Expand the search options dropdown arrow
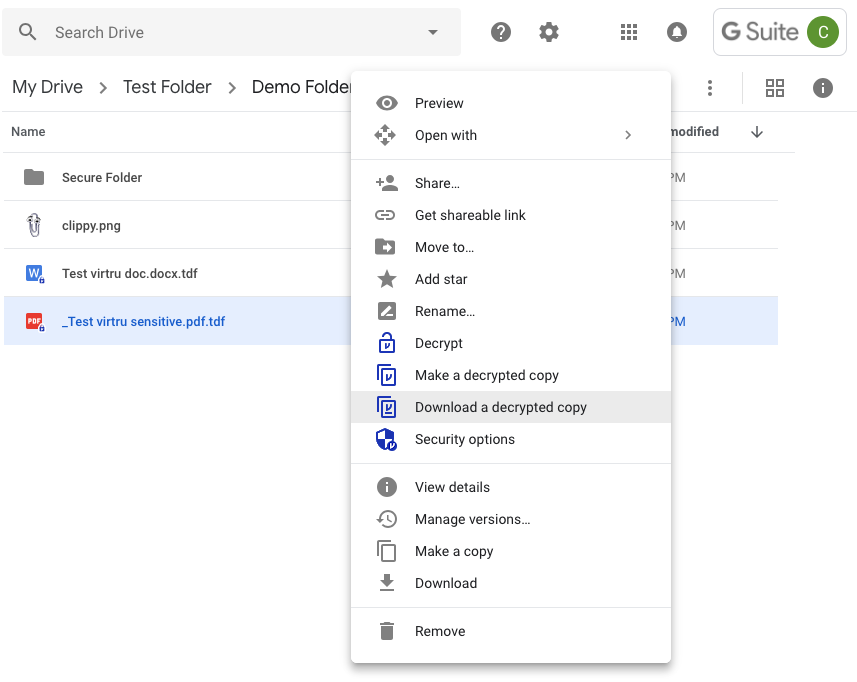This screenshot has width=857, height=682. pyautogui.click(x=433, y=32)
